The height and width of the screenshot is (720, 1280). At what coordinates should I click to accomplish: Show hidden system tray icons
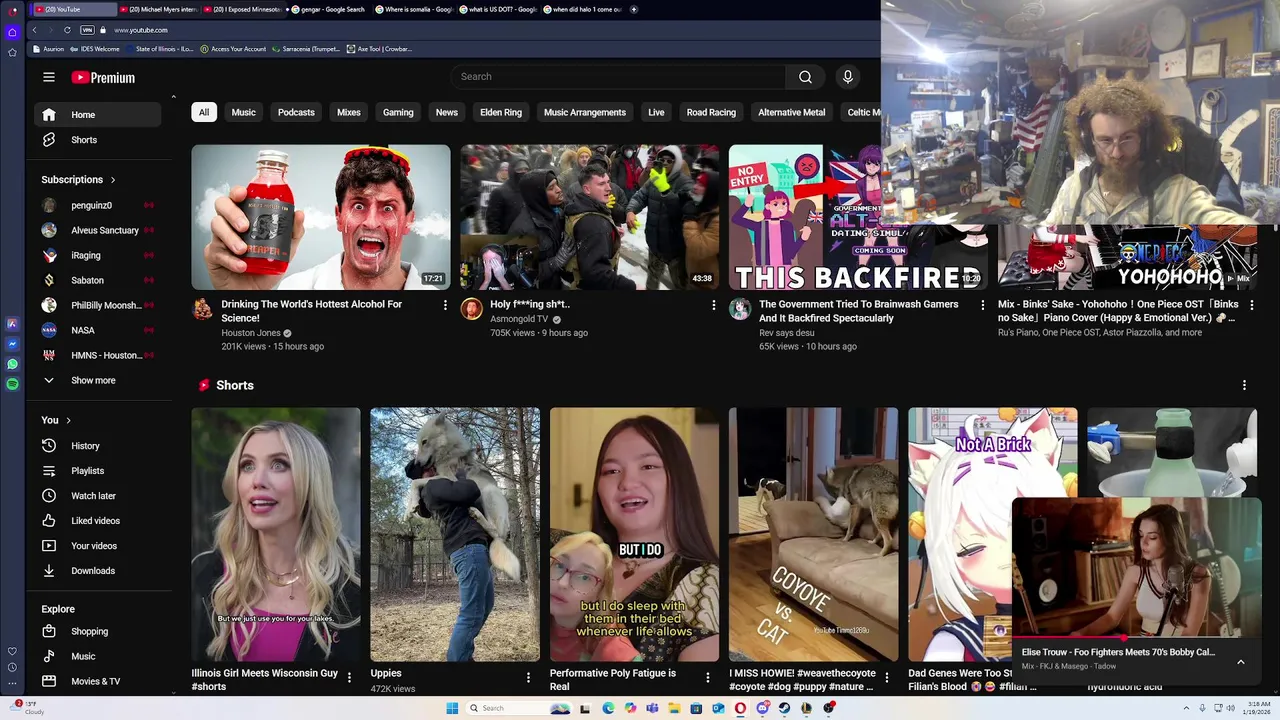coord(1186,708)
